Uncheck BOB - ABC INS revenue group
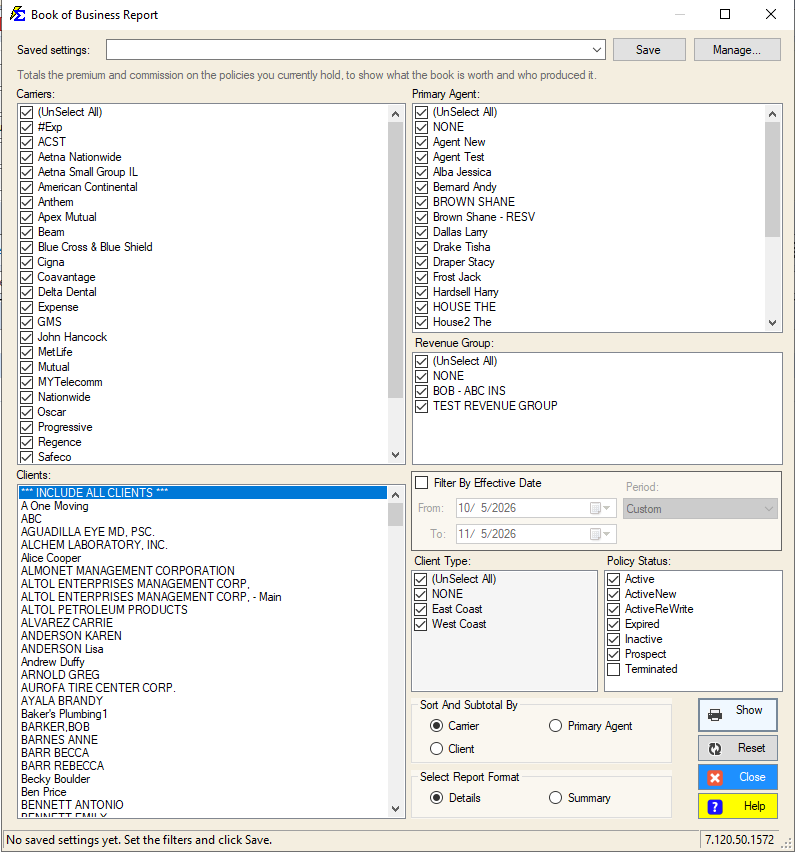Viewport: 795px width, 853px height. point(422,391)
